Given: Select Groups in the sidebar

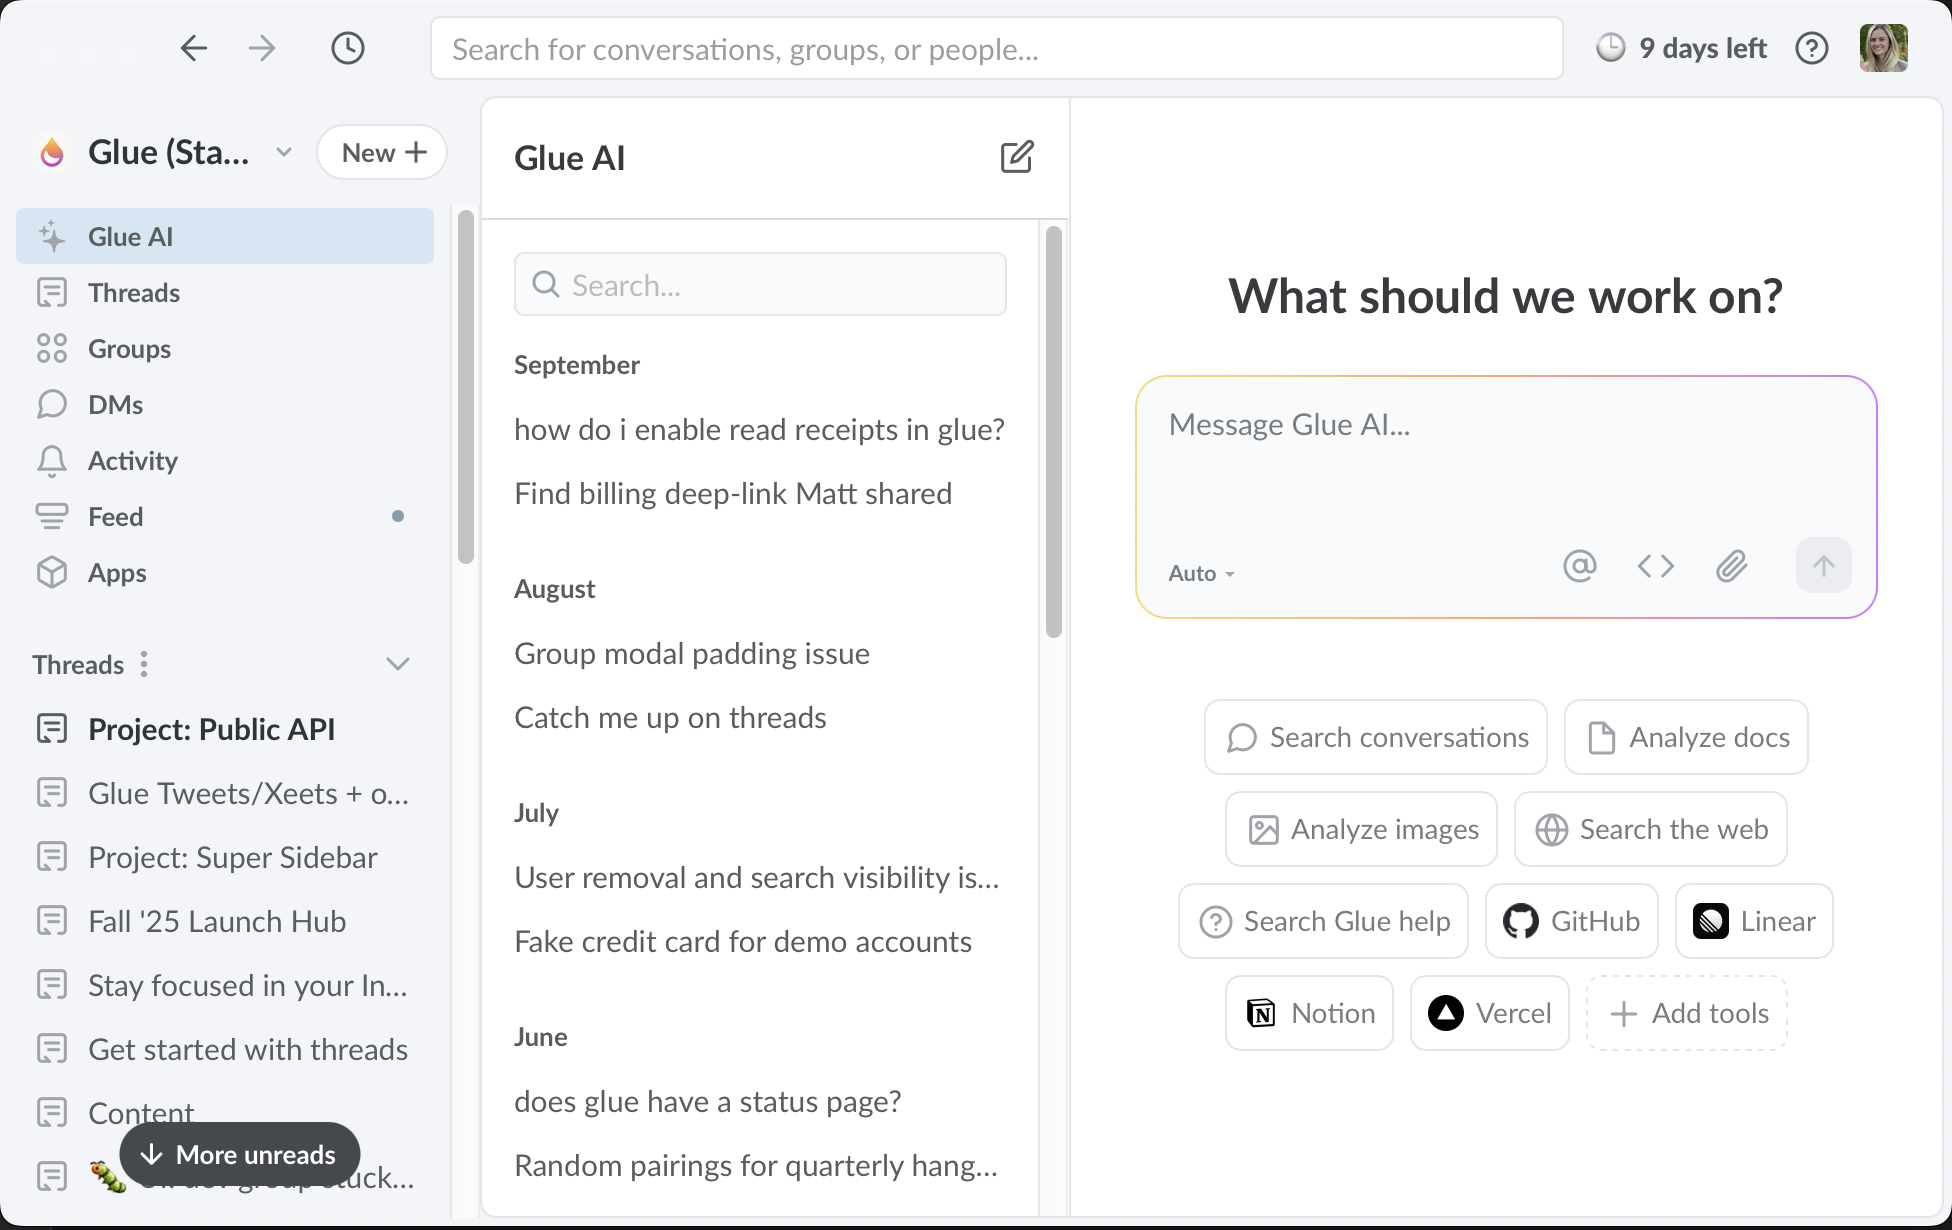Looking at the screenshot, I should point(129,348).
